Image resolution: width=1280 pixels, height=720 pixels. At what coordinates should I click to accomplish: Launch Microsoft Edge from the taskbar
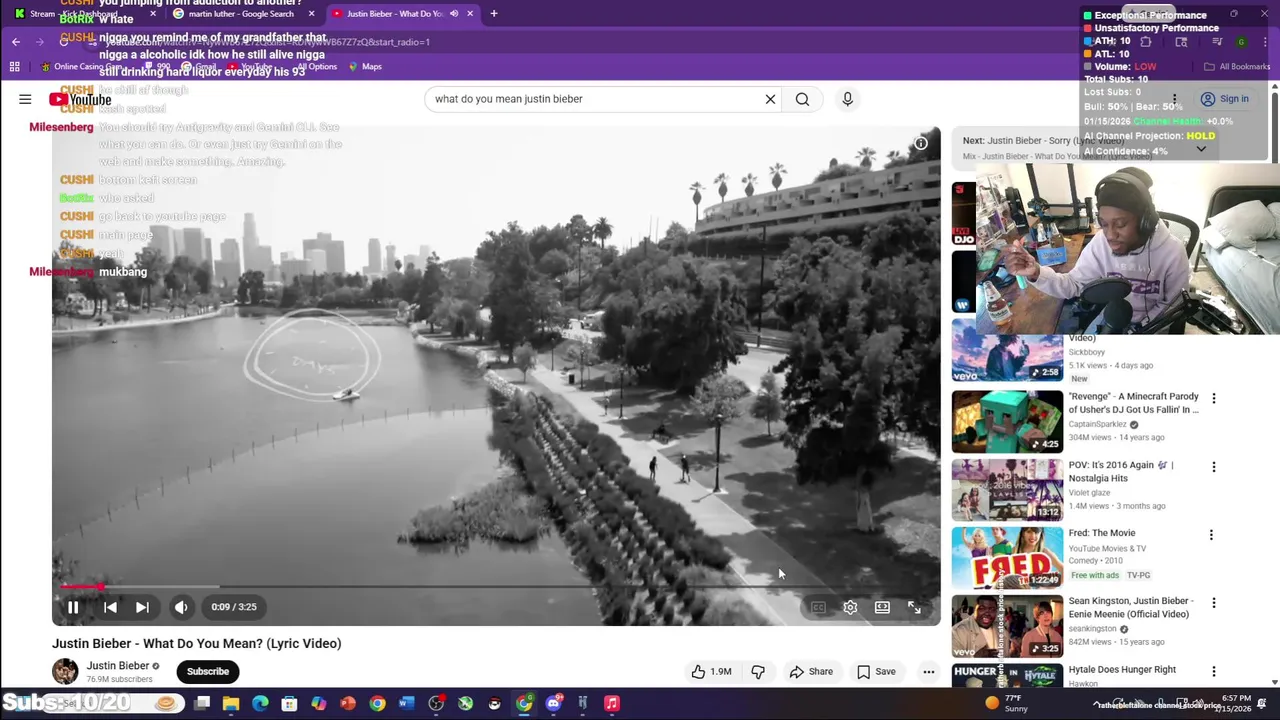point(260,704)
